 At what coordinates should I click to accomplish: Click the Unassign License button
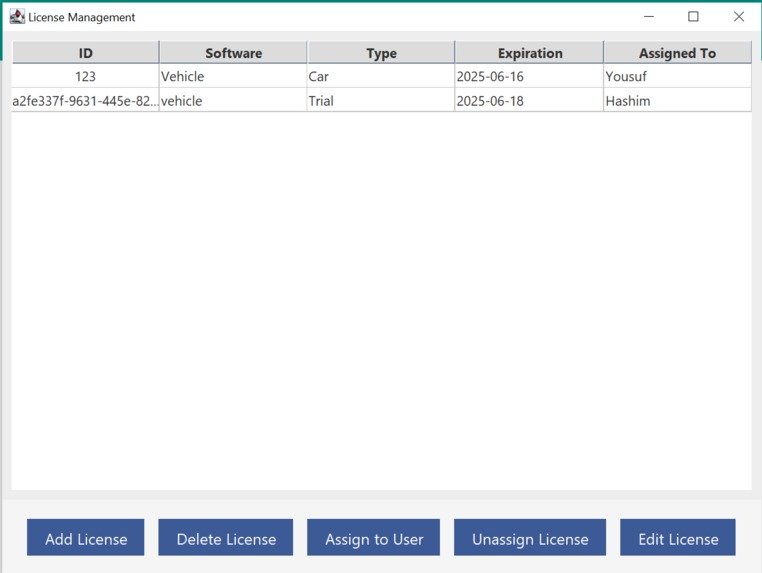tap(530, 538)
